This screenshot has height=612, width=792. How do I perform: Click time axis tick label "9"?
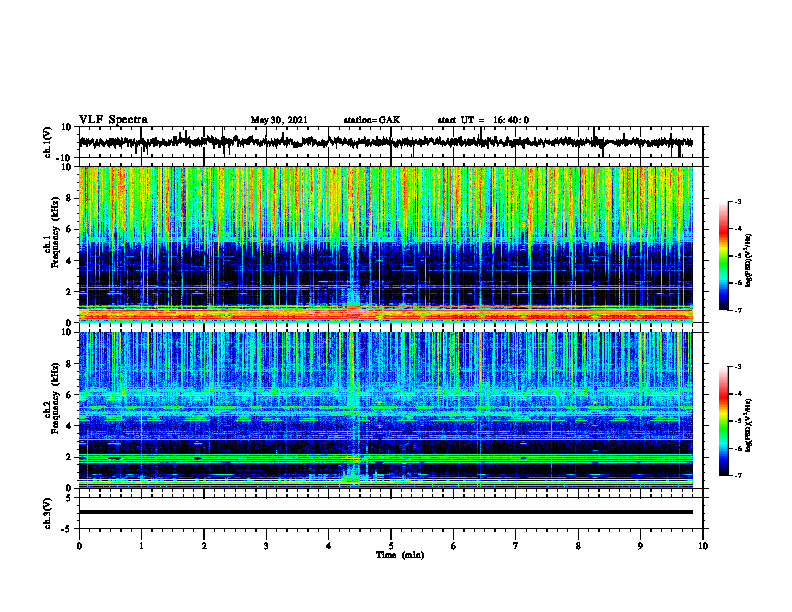click(x=640, y=546)
